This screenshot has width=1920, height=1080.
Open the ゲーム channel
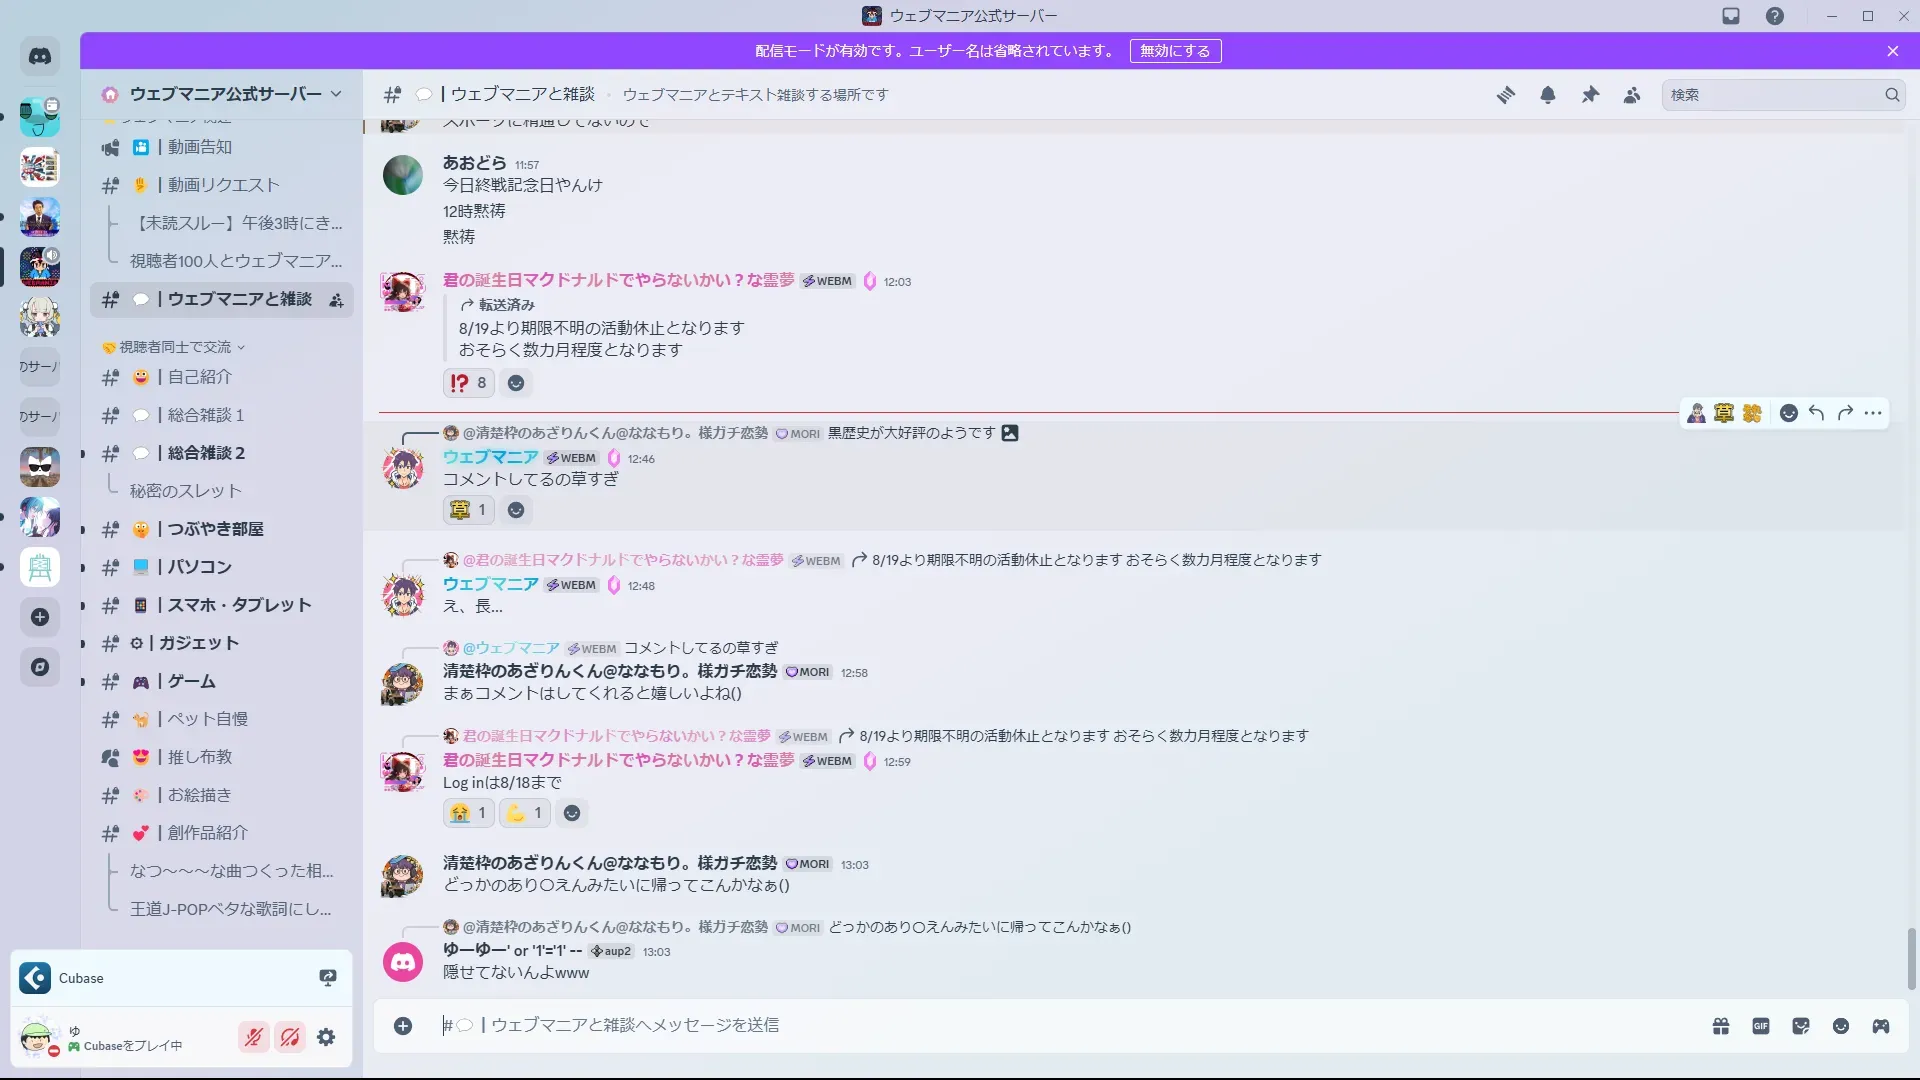191,681
